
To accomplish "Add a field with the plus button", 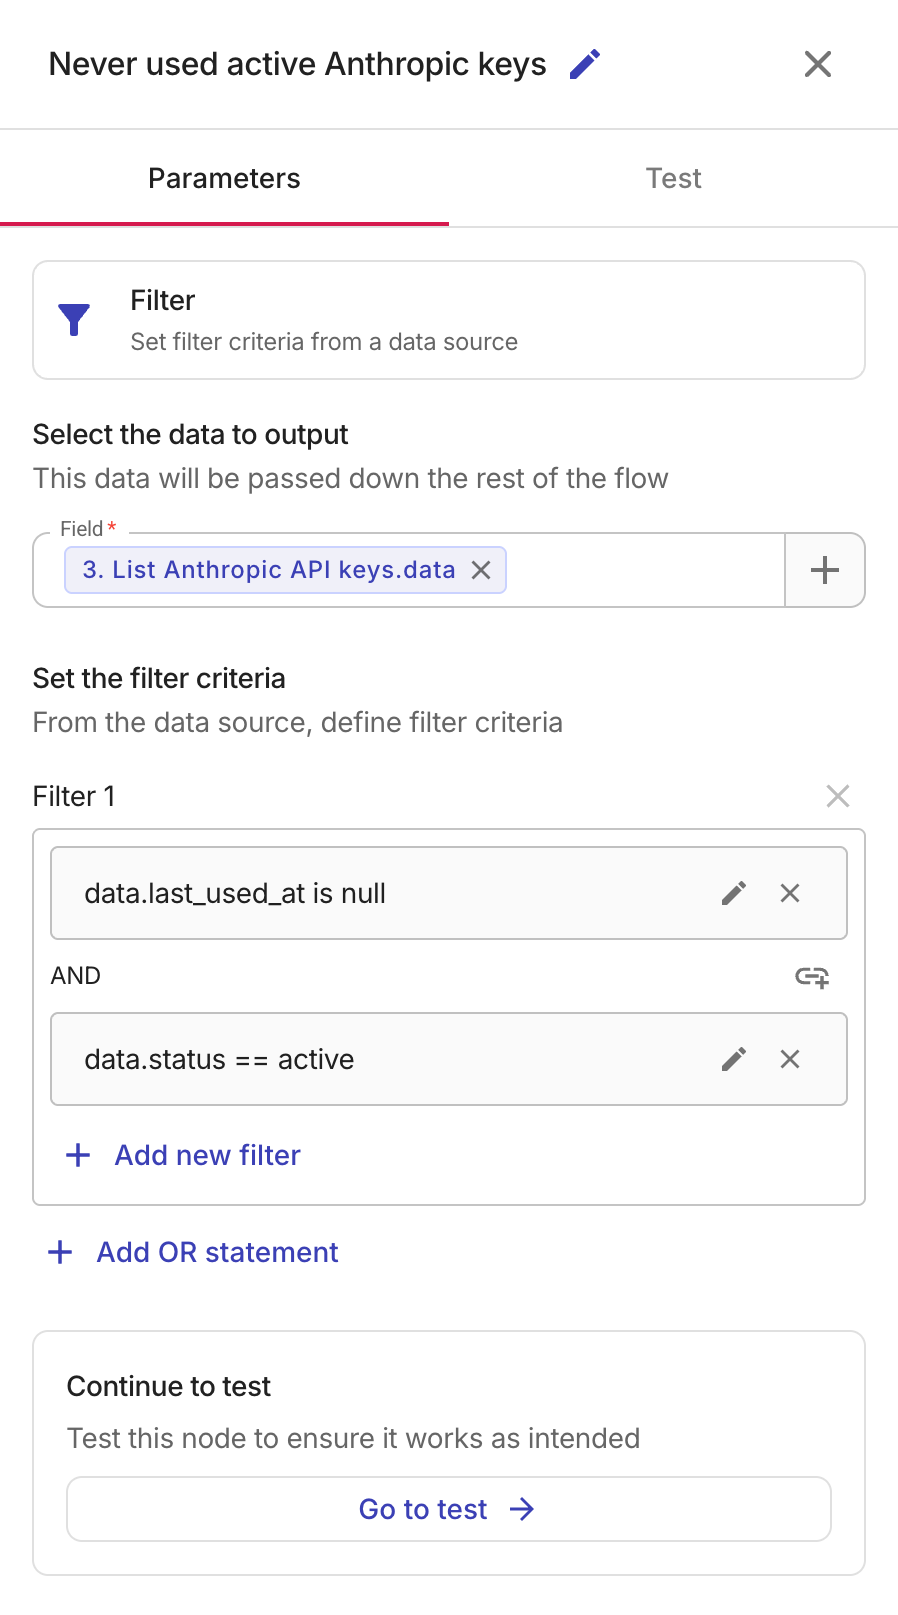I will pos(825,570).
